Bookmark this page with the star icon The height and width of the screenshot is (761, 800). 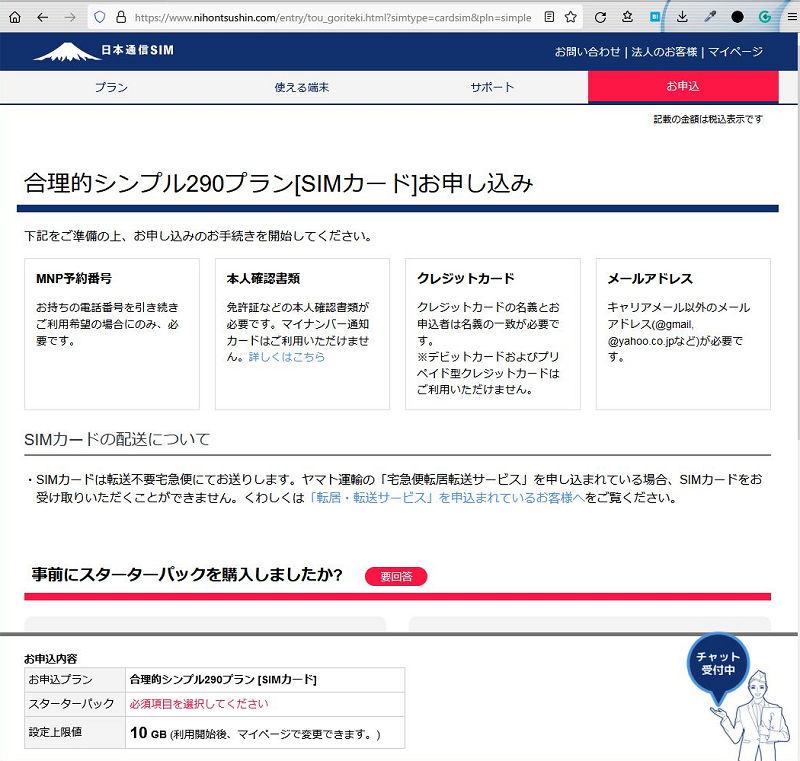pyautogui.click(x=570, y=16)
